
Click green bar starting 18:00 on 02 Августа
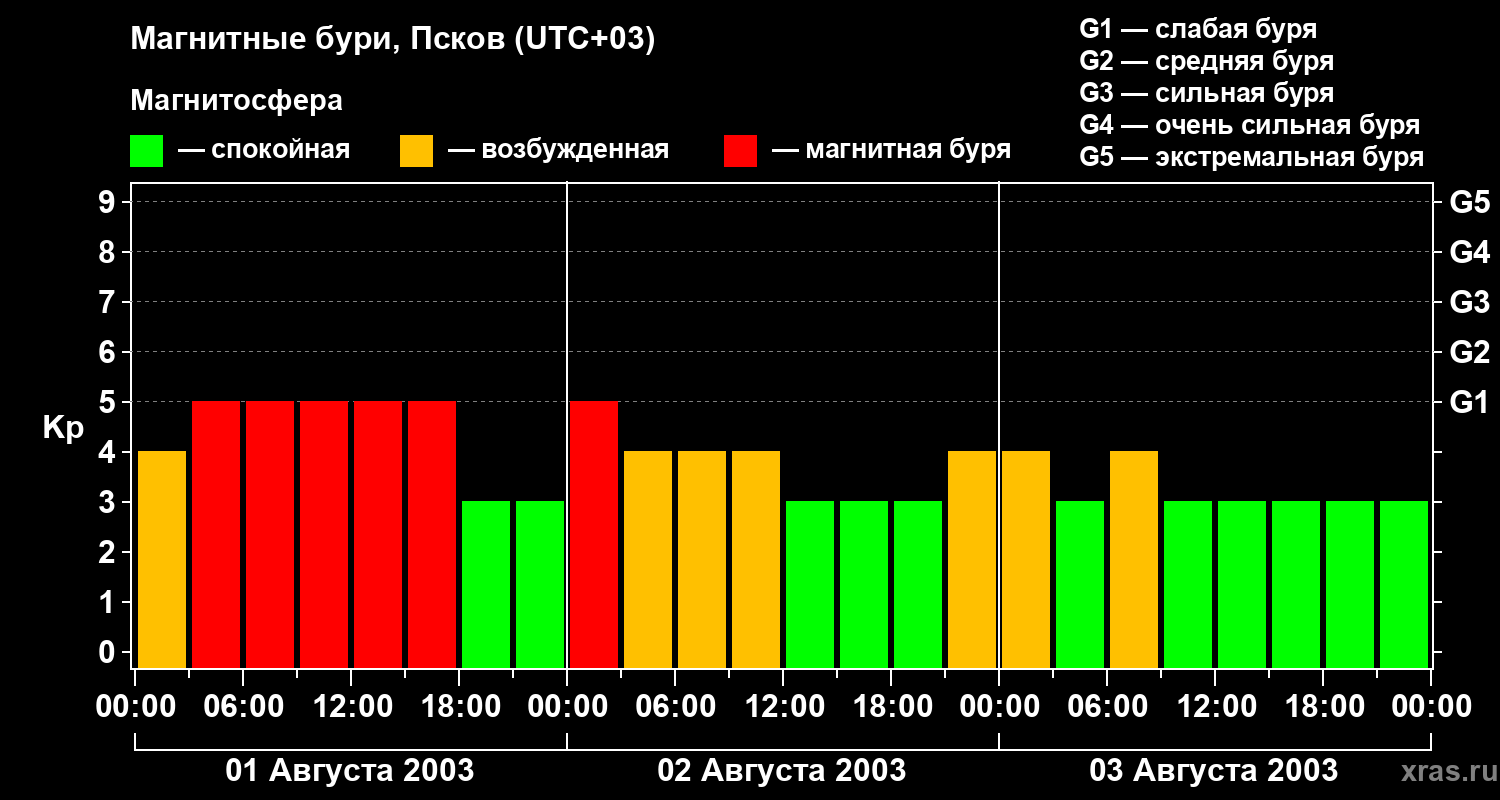(x=918, y=584)
